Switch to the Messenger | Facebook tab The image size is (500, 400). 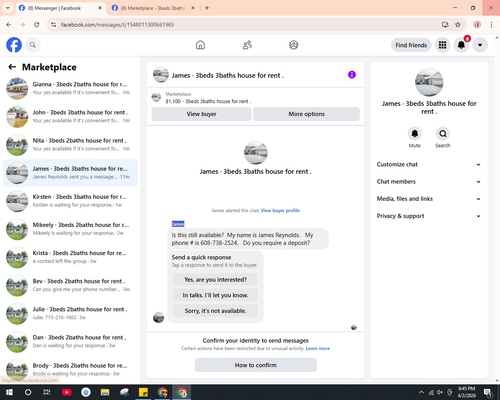(x=61, y=8)
